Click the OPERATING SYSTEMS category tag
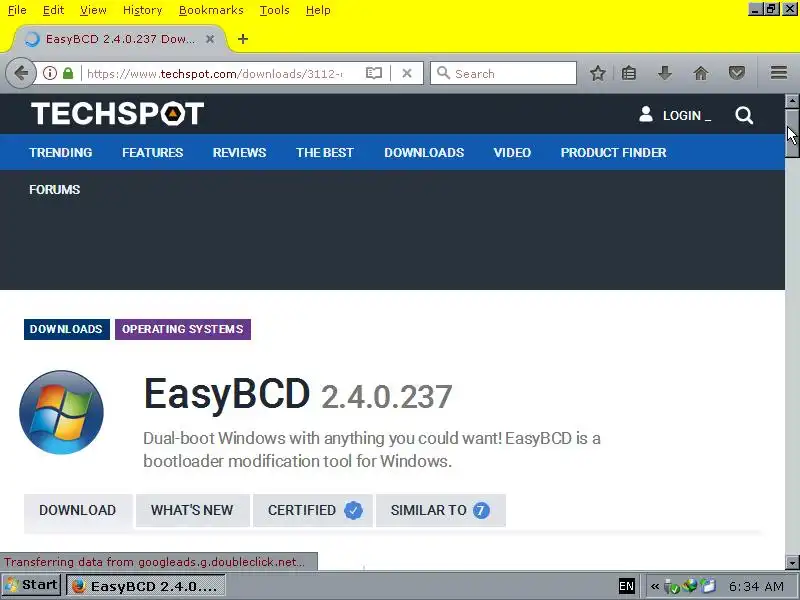 pyautogui.click(x=183, y=329)
